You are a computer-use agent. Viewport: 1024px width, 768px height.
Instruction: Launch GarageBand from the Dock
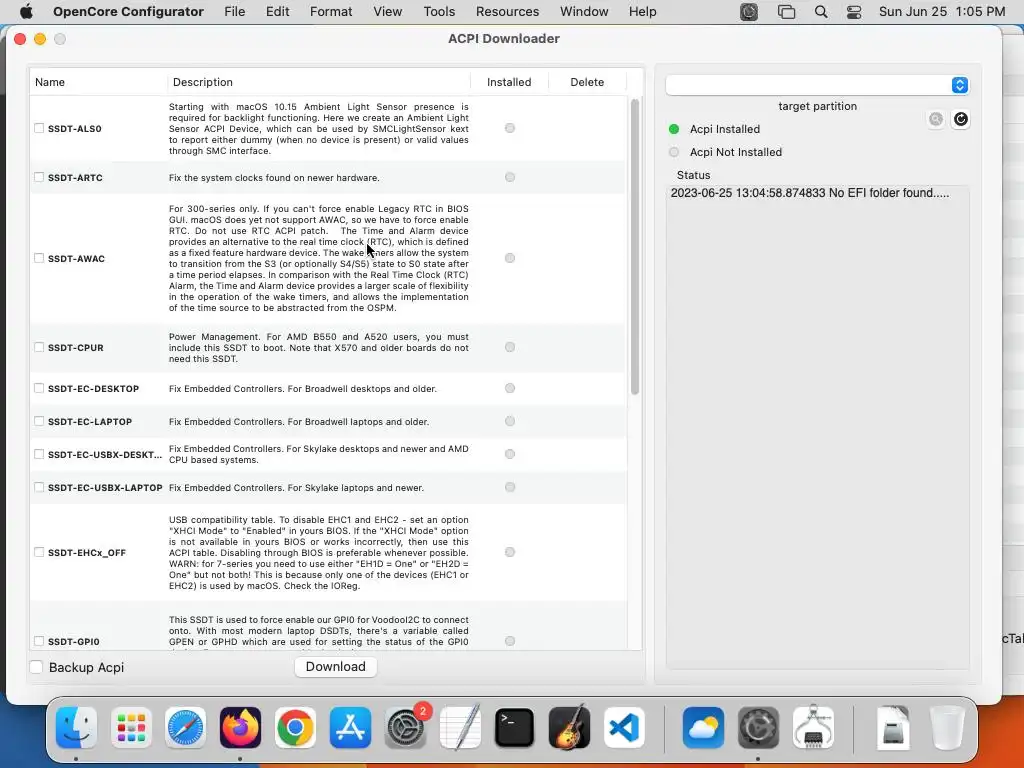point(569,728)
